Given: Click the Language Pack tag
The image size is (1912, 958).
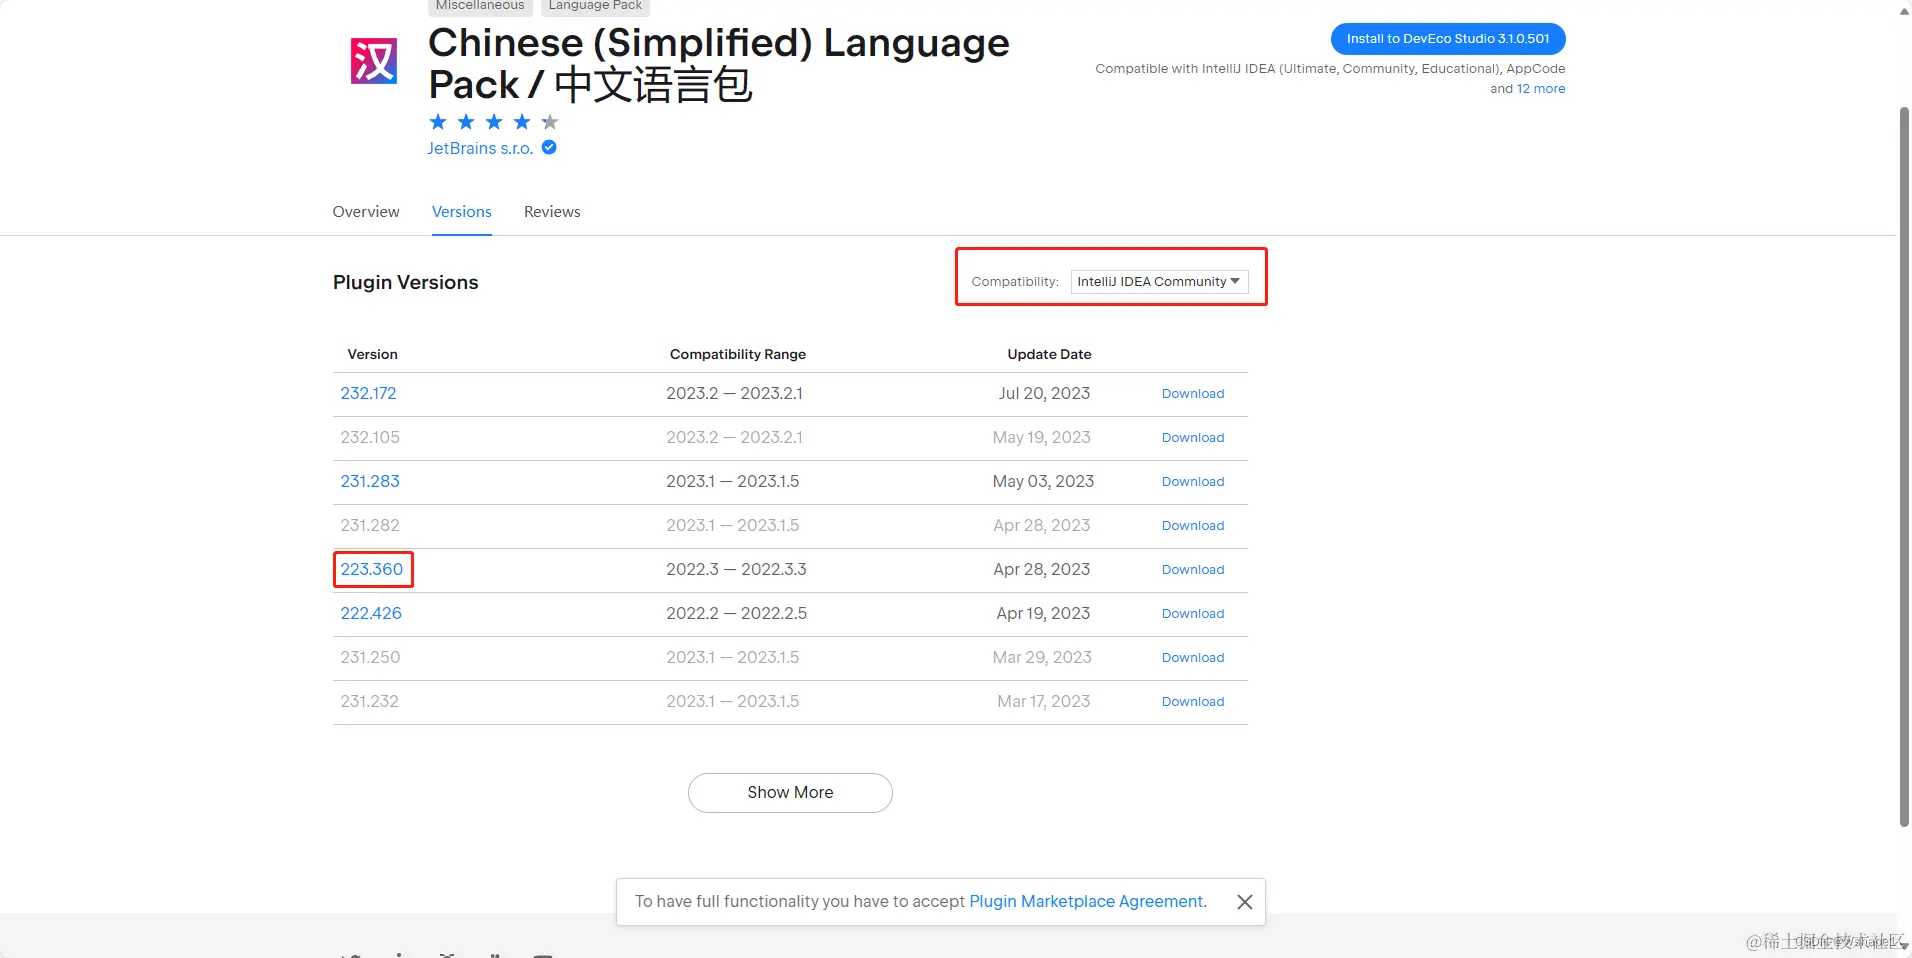Looking at the screenshot, I should 595,6.
